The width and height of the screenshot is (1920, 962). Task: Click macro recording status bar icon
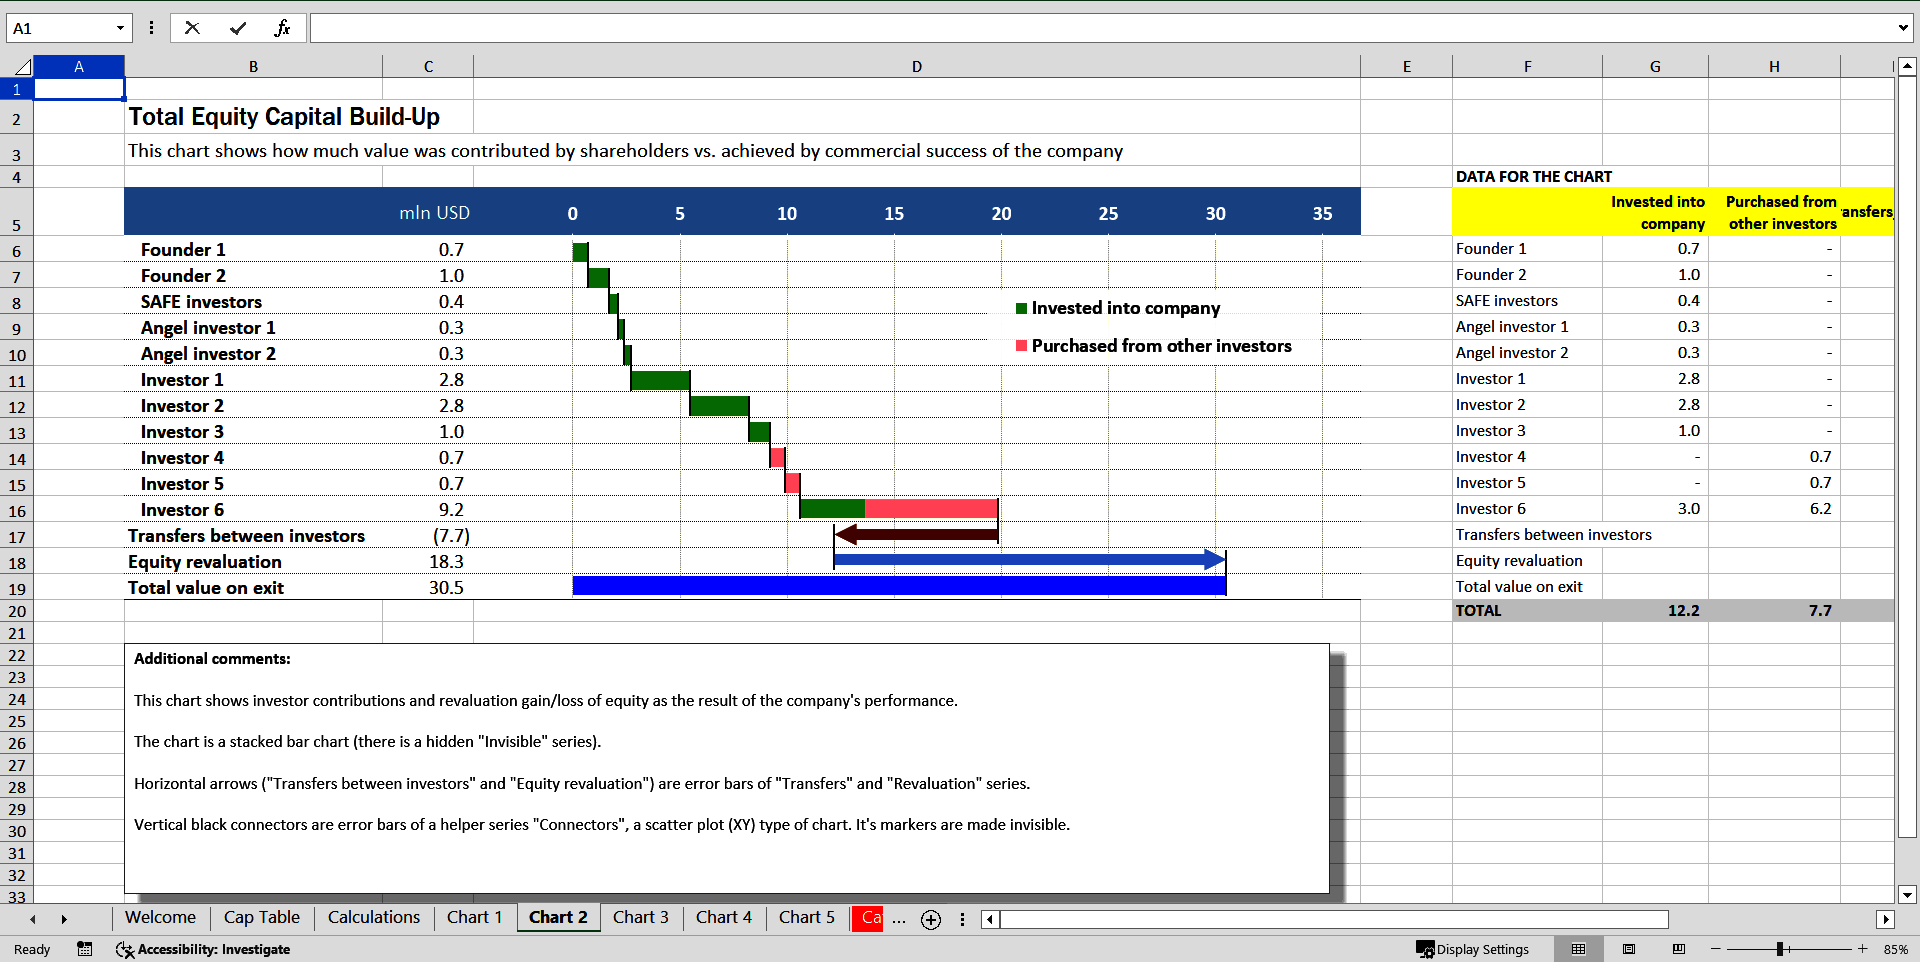point(85,949)
